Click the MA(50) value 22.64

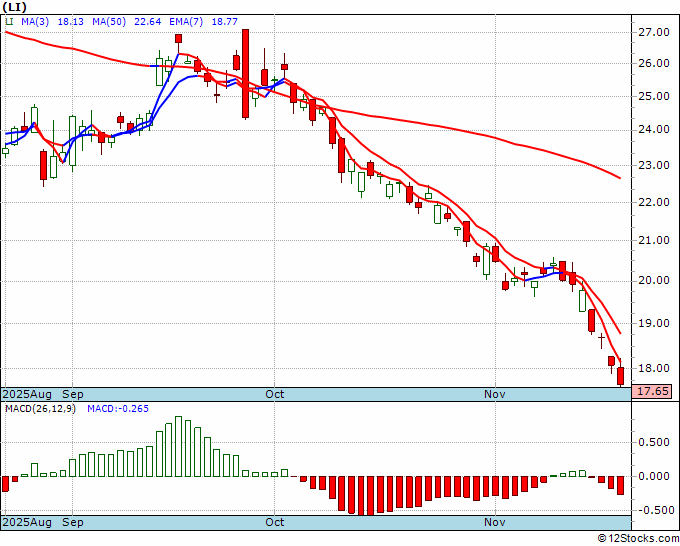point(147,21)
